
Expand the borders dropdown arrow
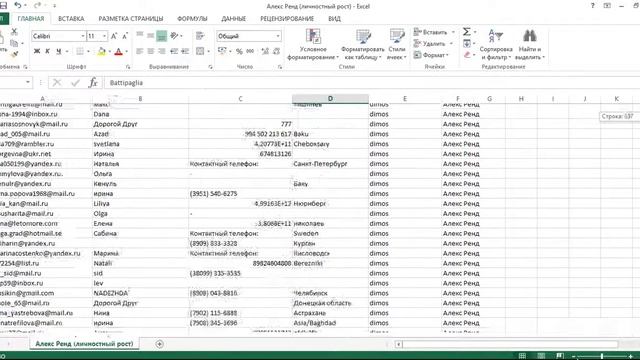pos(88,51)
